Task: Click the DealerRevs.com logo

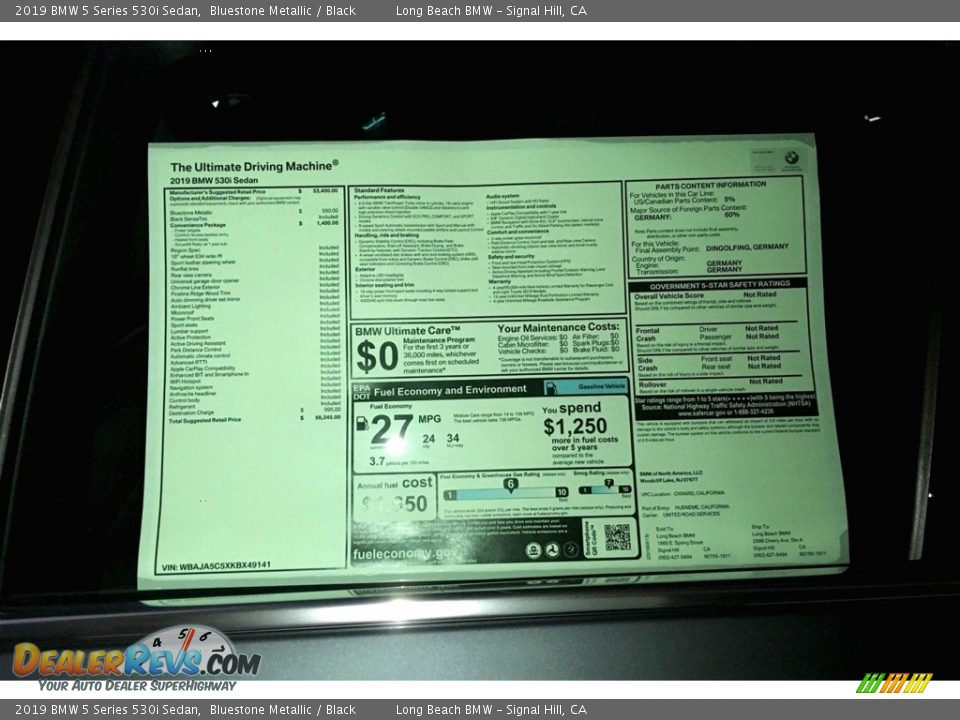Action: point(136,662)
